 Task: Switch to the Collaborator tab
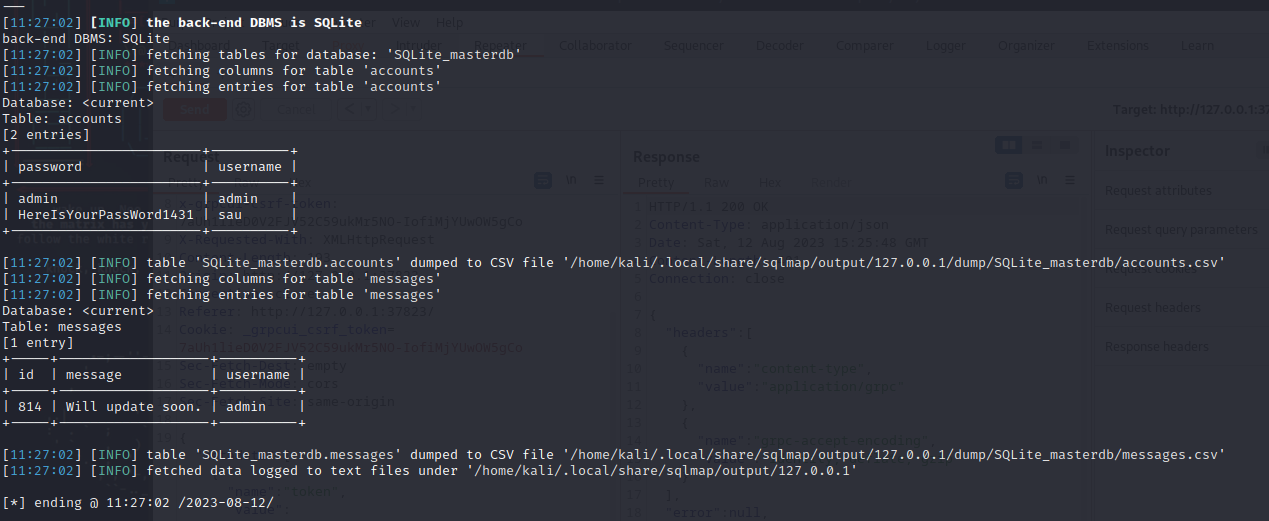596,45
